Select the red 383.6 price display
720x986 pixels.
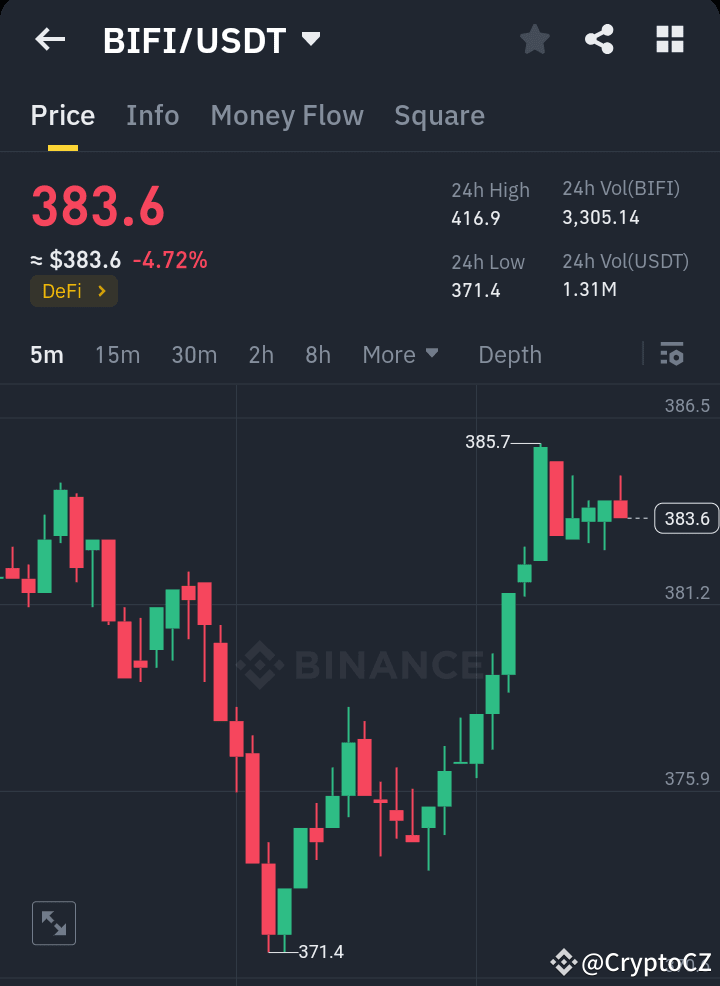(x=97, y=207)
